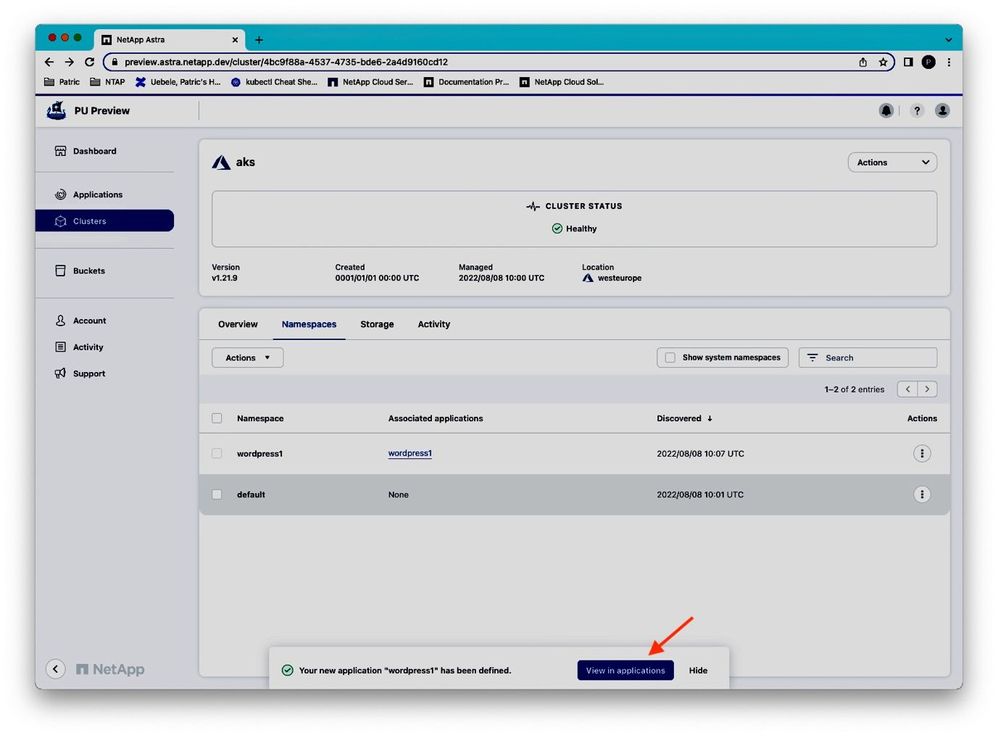This screenshot has height=736, width=998.
Task: Click View in applications button
Action: pos(626,670)
